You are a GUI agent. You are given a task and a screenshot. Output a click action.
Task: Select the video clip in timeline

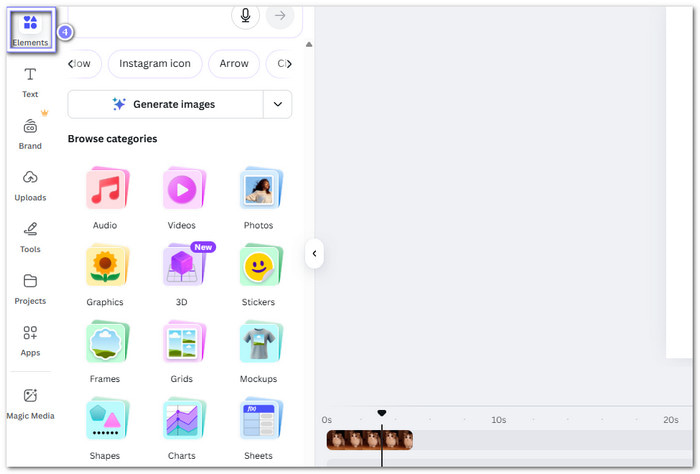(369, 440)
